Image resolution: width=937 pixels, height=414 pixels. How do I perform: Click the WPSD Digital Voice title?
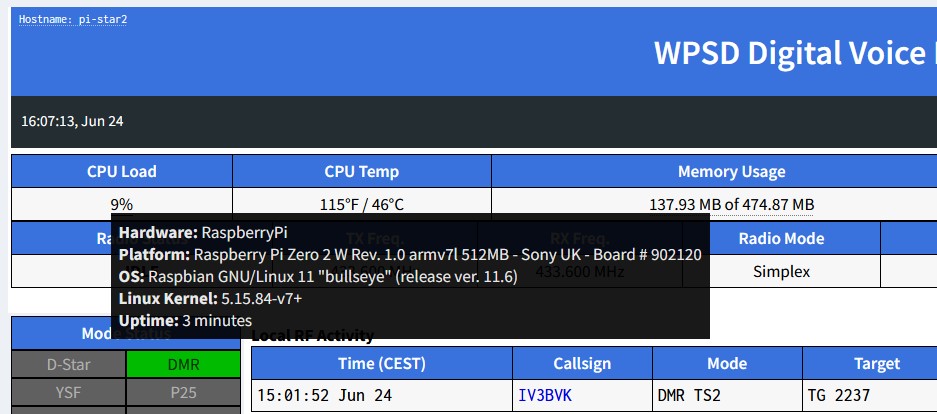[x=795, y=53]
